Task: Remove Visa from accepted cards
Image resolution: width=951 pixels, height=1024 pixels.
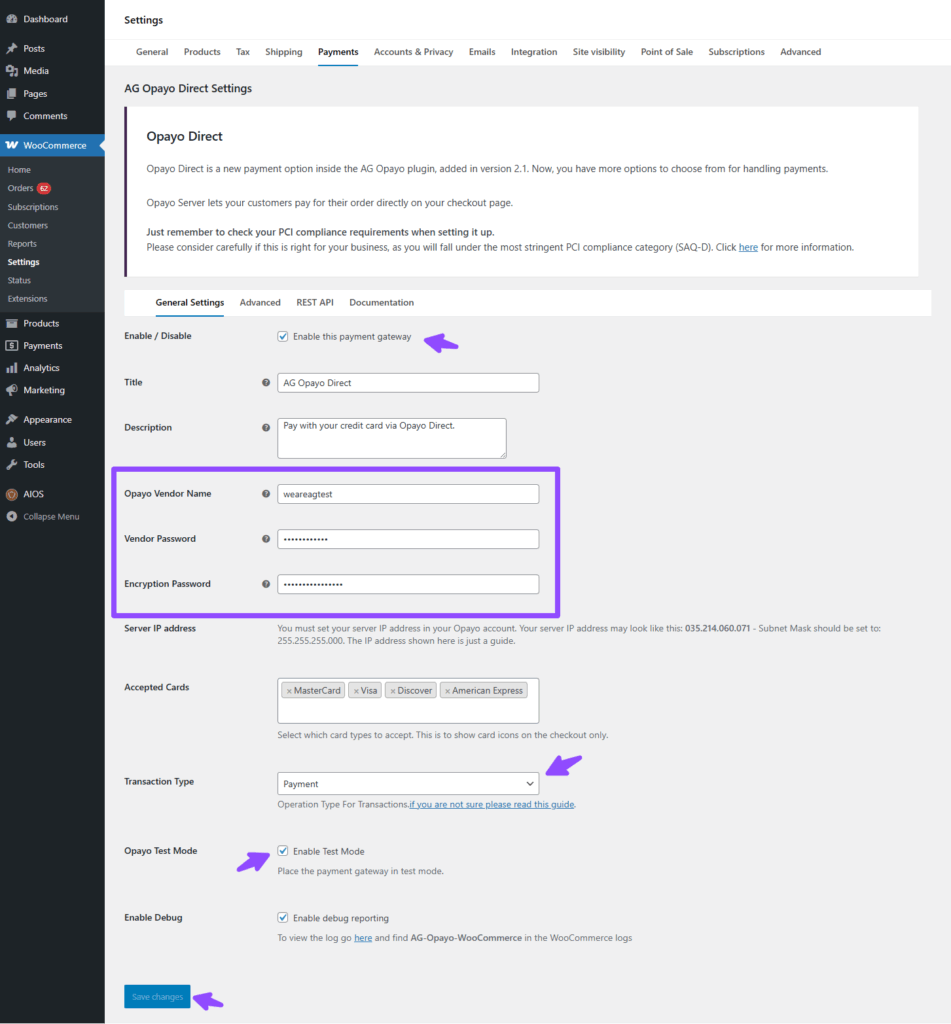Action: coord(356,691)
